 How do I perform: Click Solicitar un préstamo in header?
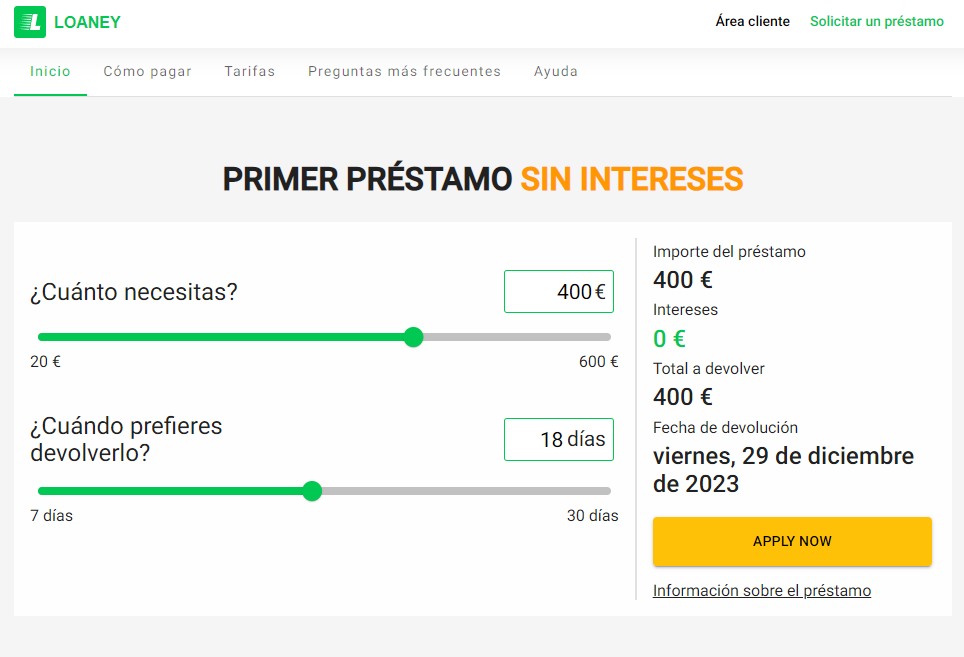[x=876, y=21]
